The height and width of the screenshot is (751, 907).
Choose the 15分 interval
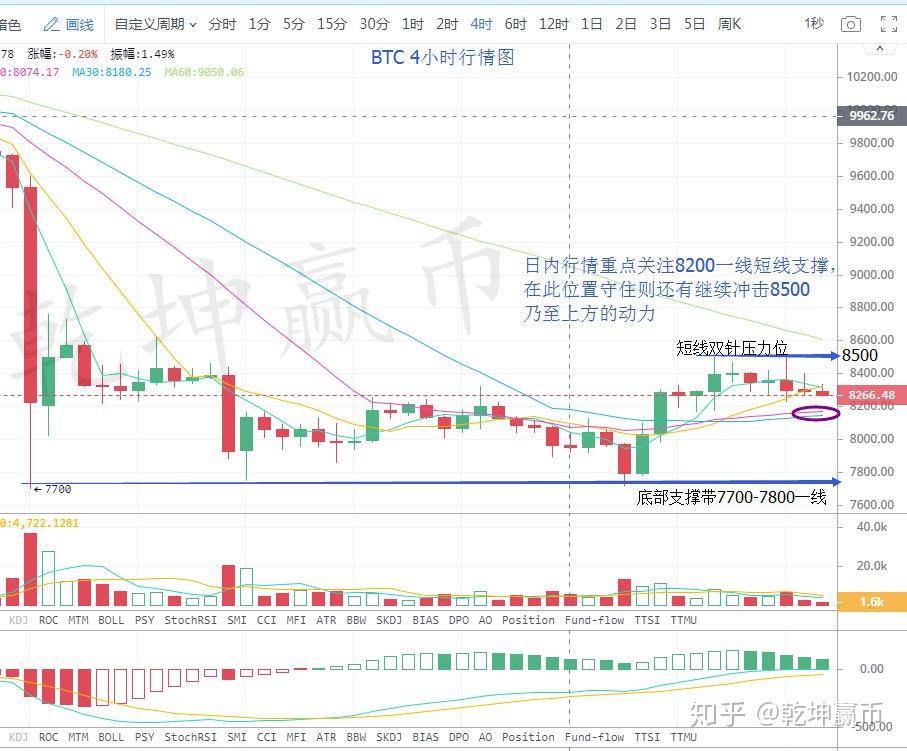coord(331,24)
